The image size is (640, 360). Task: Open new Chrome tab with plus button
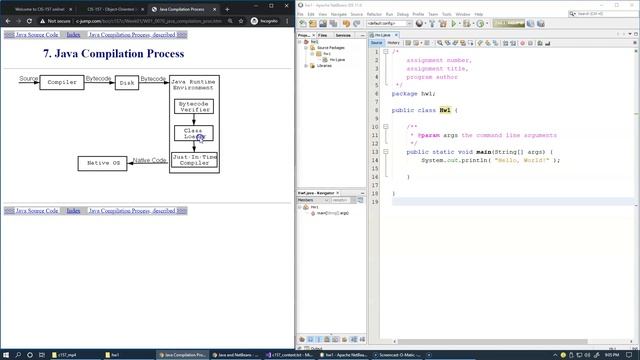coord(227,9)
